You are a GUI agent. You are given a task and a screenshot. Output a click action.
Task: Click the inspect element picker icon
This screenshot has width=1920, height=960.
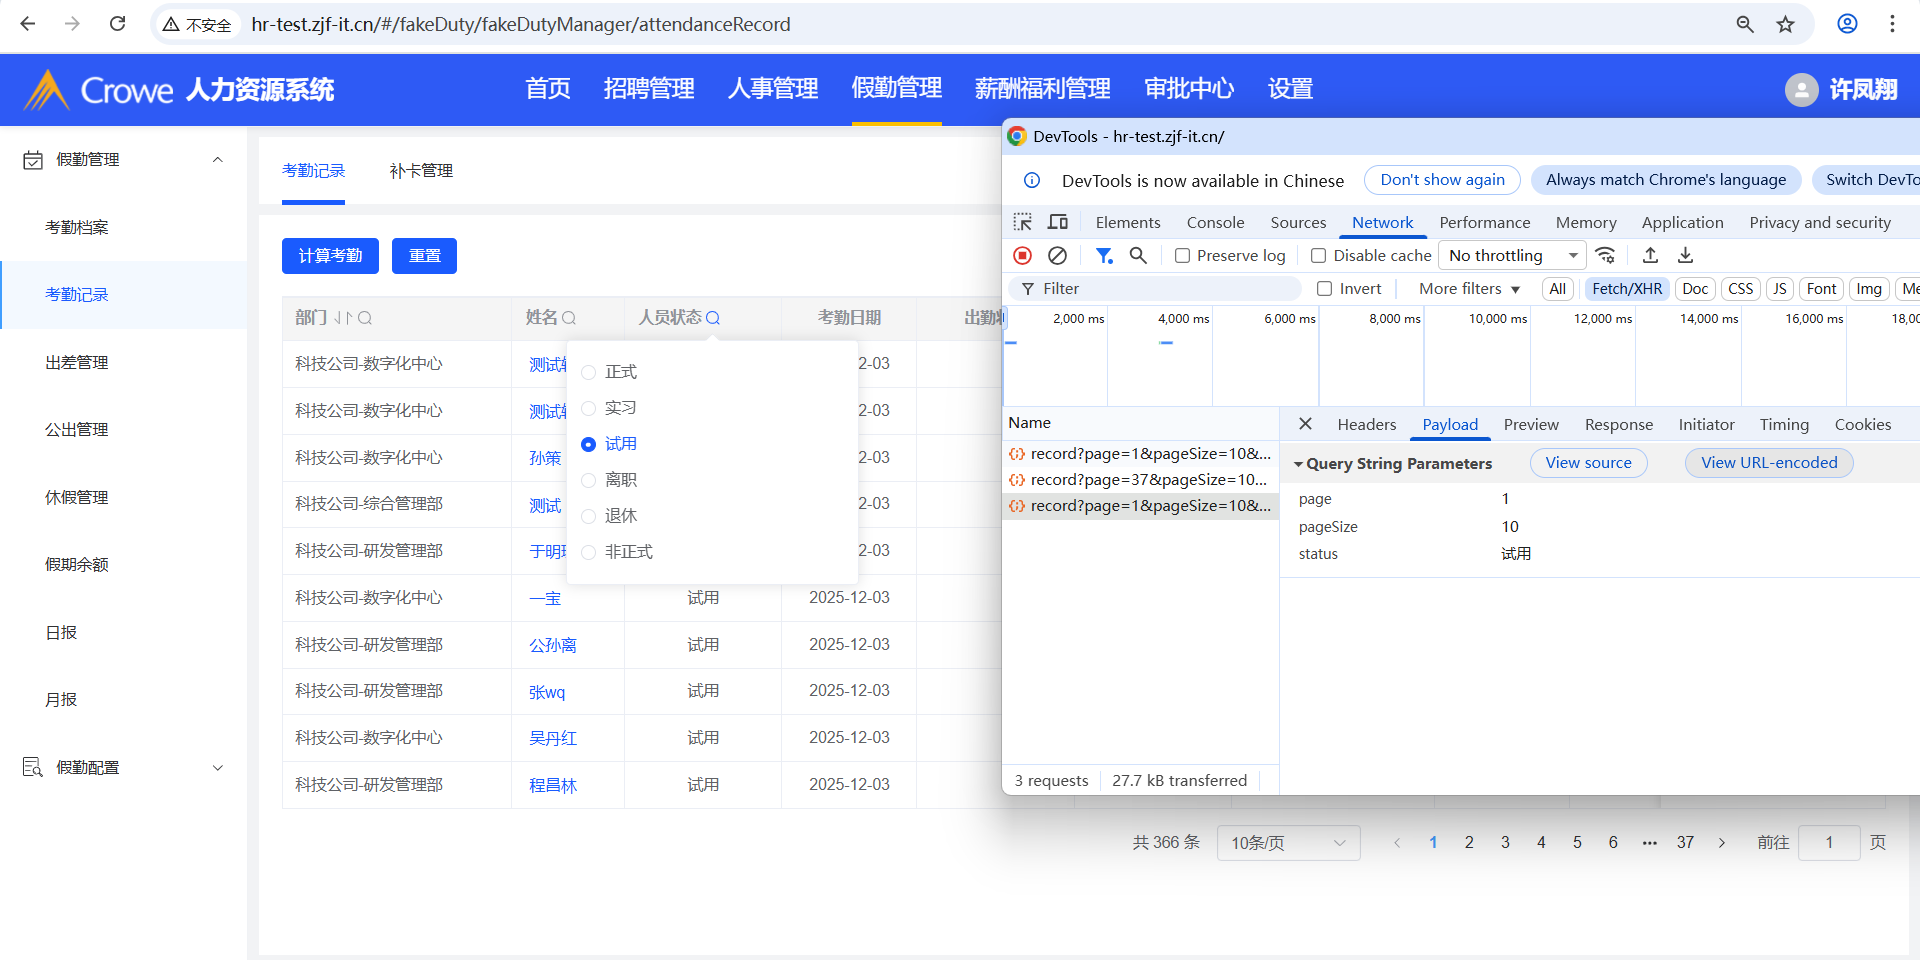coord(1022,222)
